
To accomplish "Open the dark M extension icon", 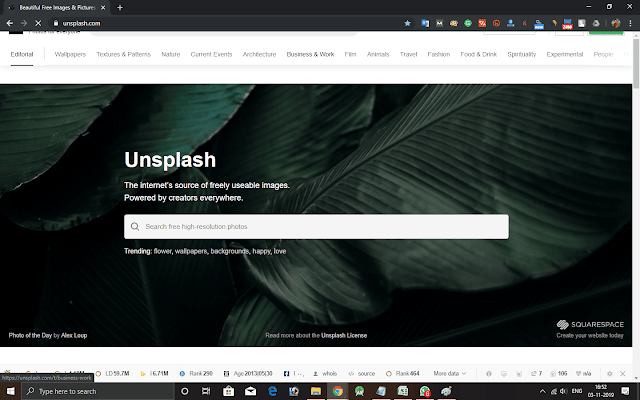I will click(x=439, y=23).
